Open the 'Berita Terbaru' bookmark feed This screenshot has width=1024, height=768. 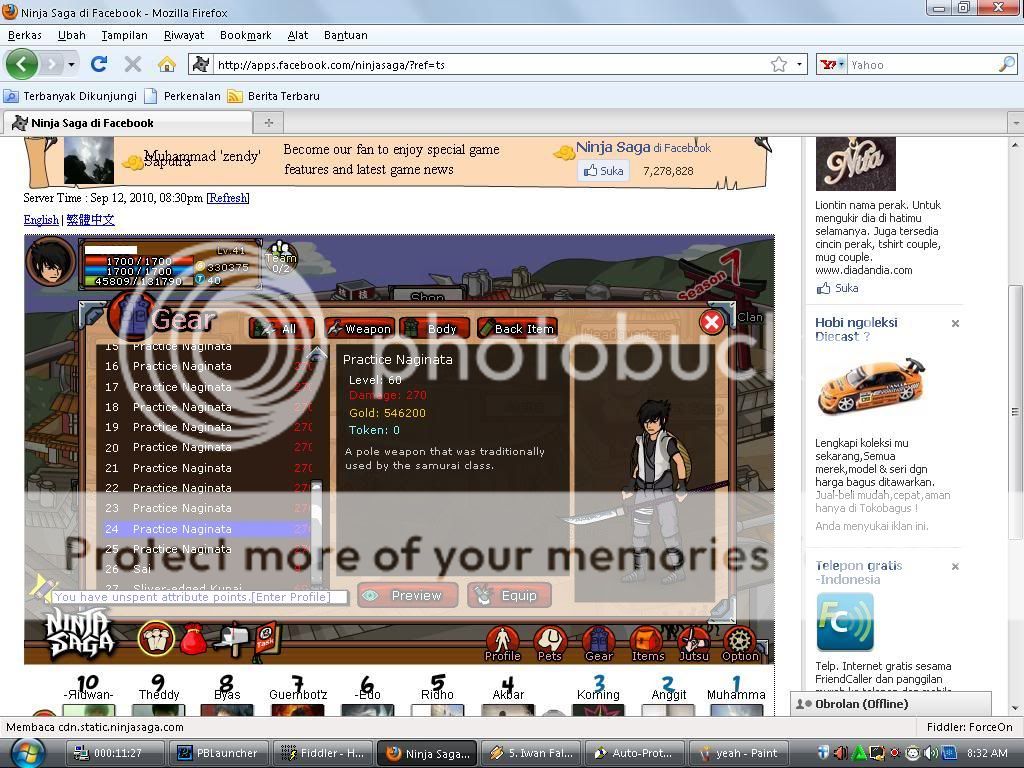pyautogui.click(x=274, y=96)
